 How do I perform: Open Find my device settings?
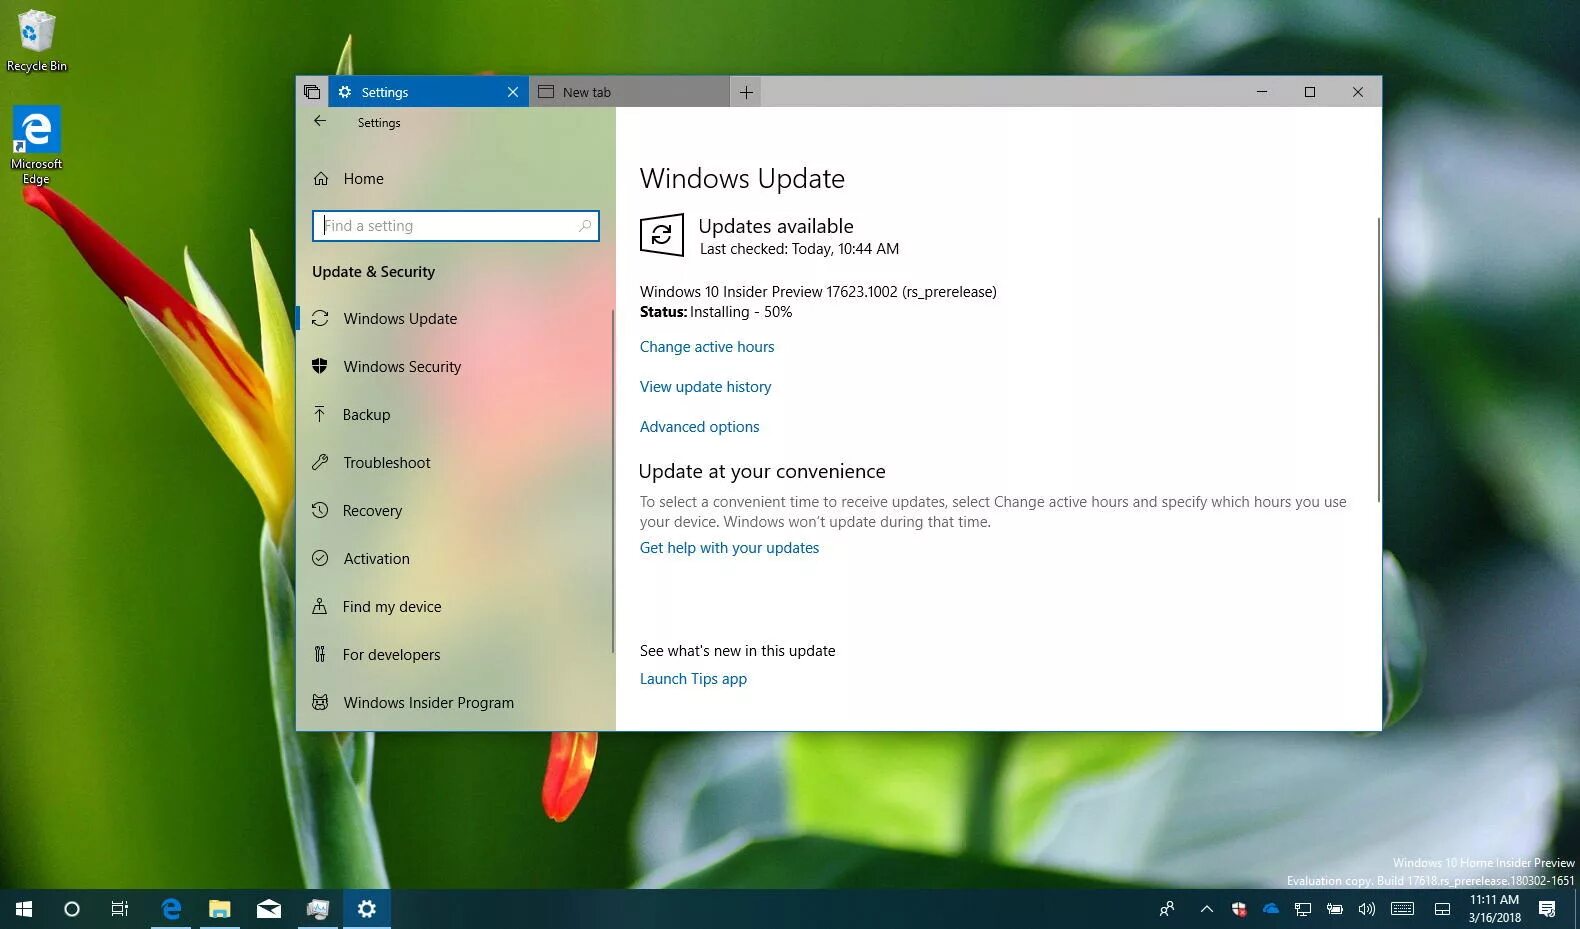pos(455,606)
